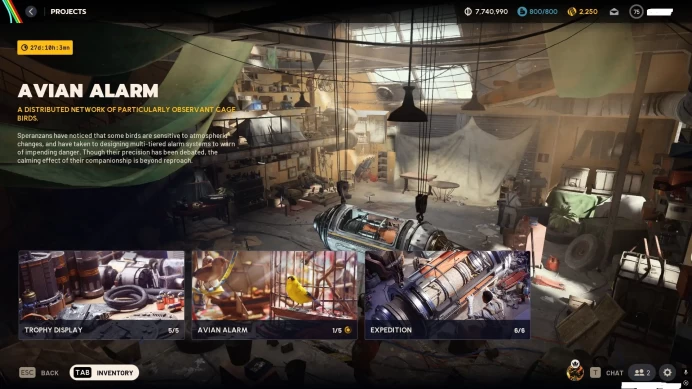Screen dimensions: 692x389
Task: Open the player avatar with crown badge
Action: [575, 371]
